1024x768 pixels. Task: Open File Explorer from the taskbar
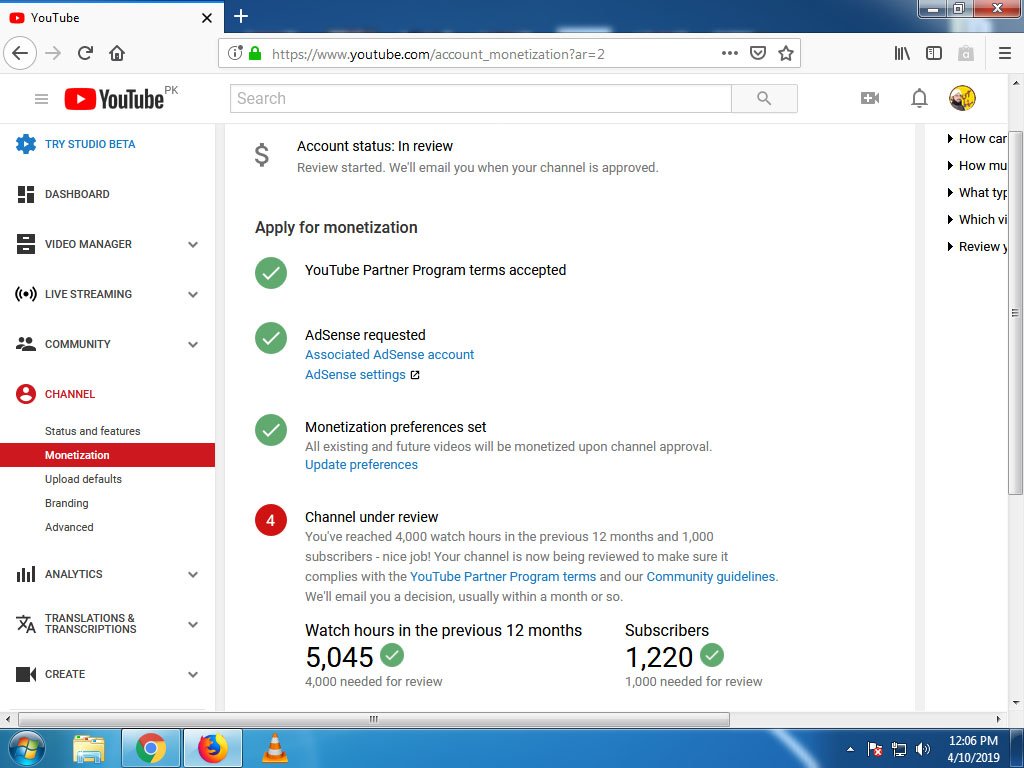pos(89,748)
